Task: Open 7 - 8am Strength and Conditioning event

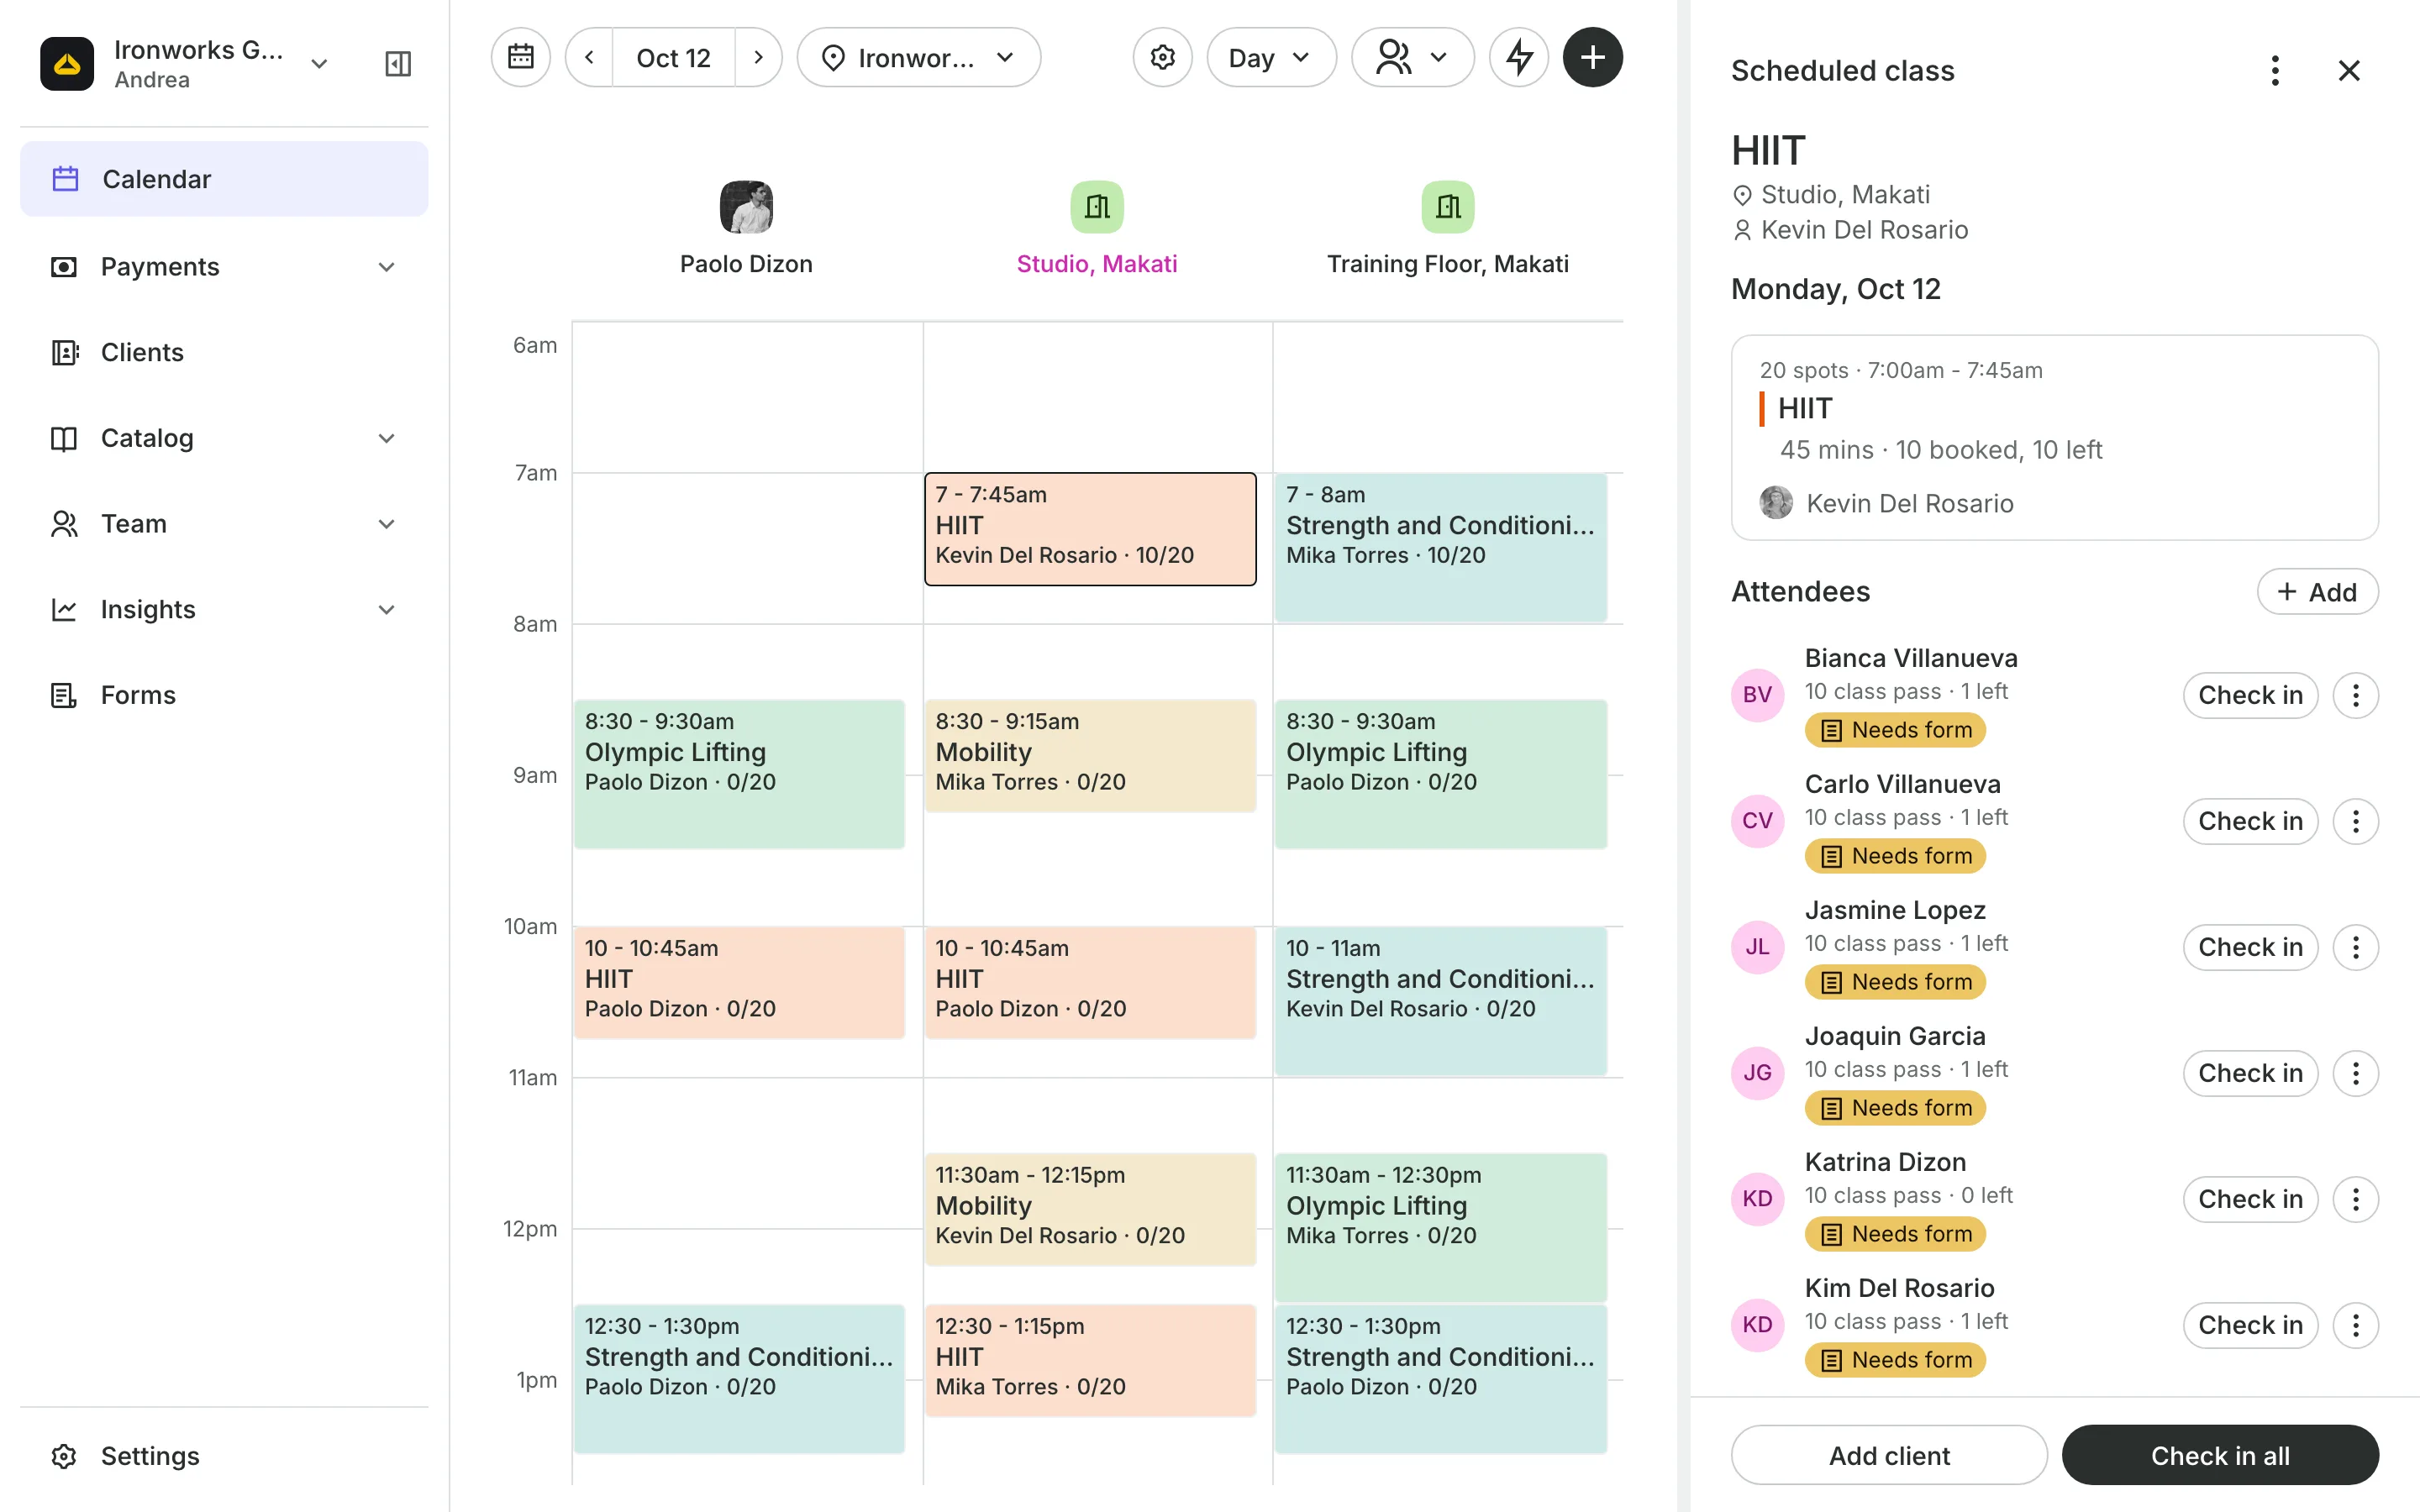Action: point(1441,547)
